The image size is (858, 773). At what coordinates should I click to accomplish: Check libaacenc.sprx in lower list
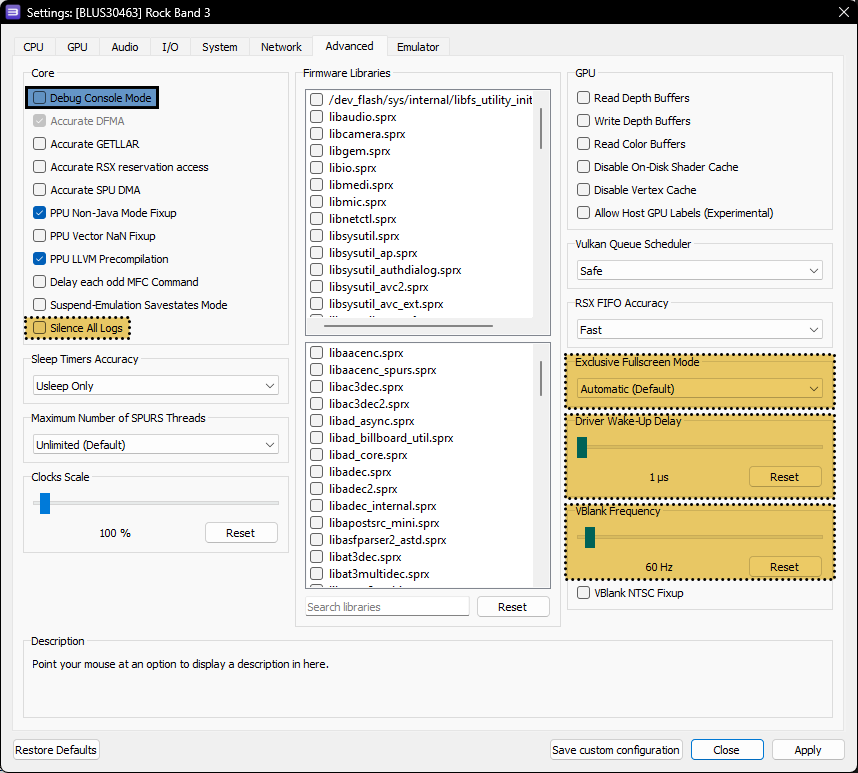tap(316, 353)
